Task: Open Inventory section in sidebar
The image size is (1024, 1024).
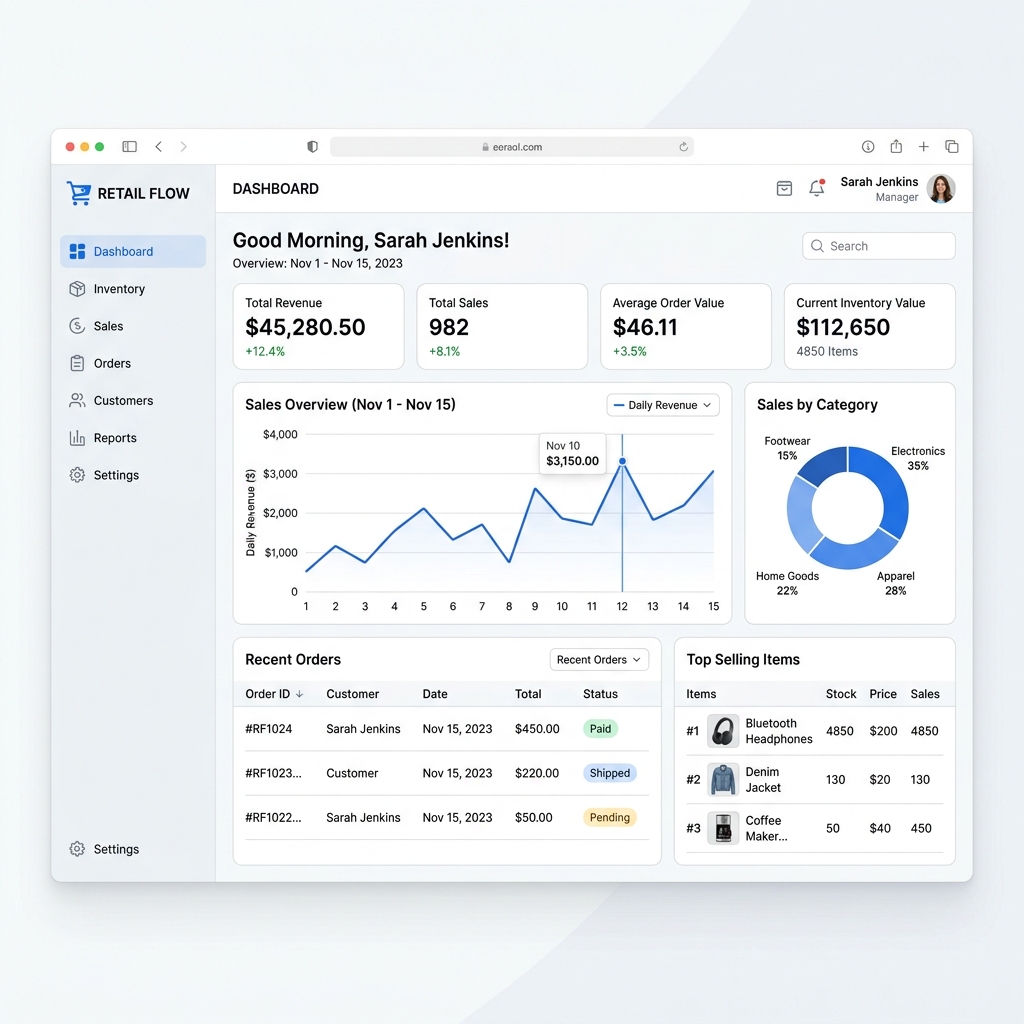Action: click(x=133, y=289)
